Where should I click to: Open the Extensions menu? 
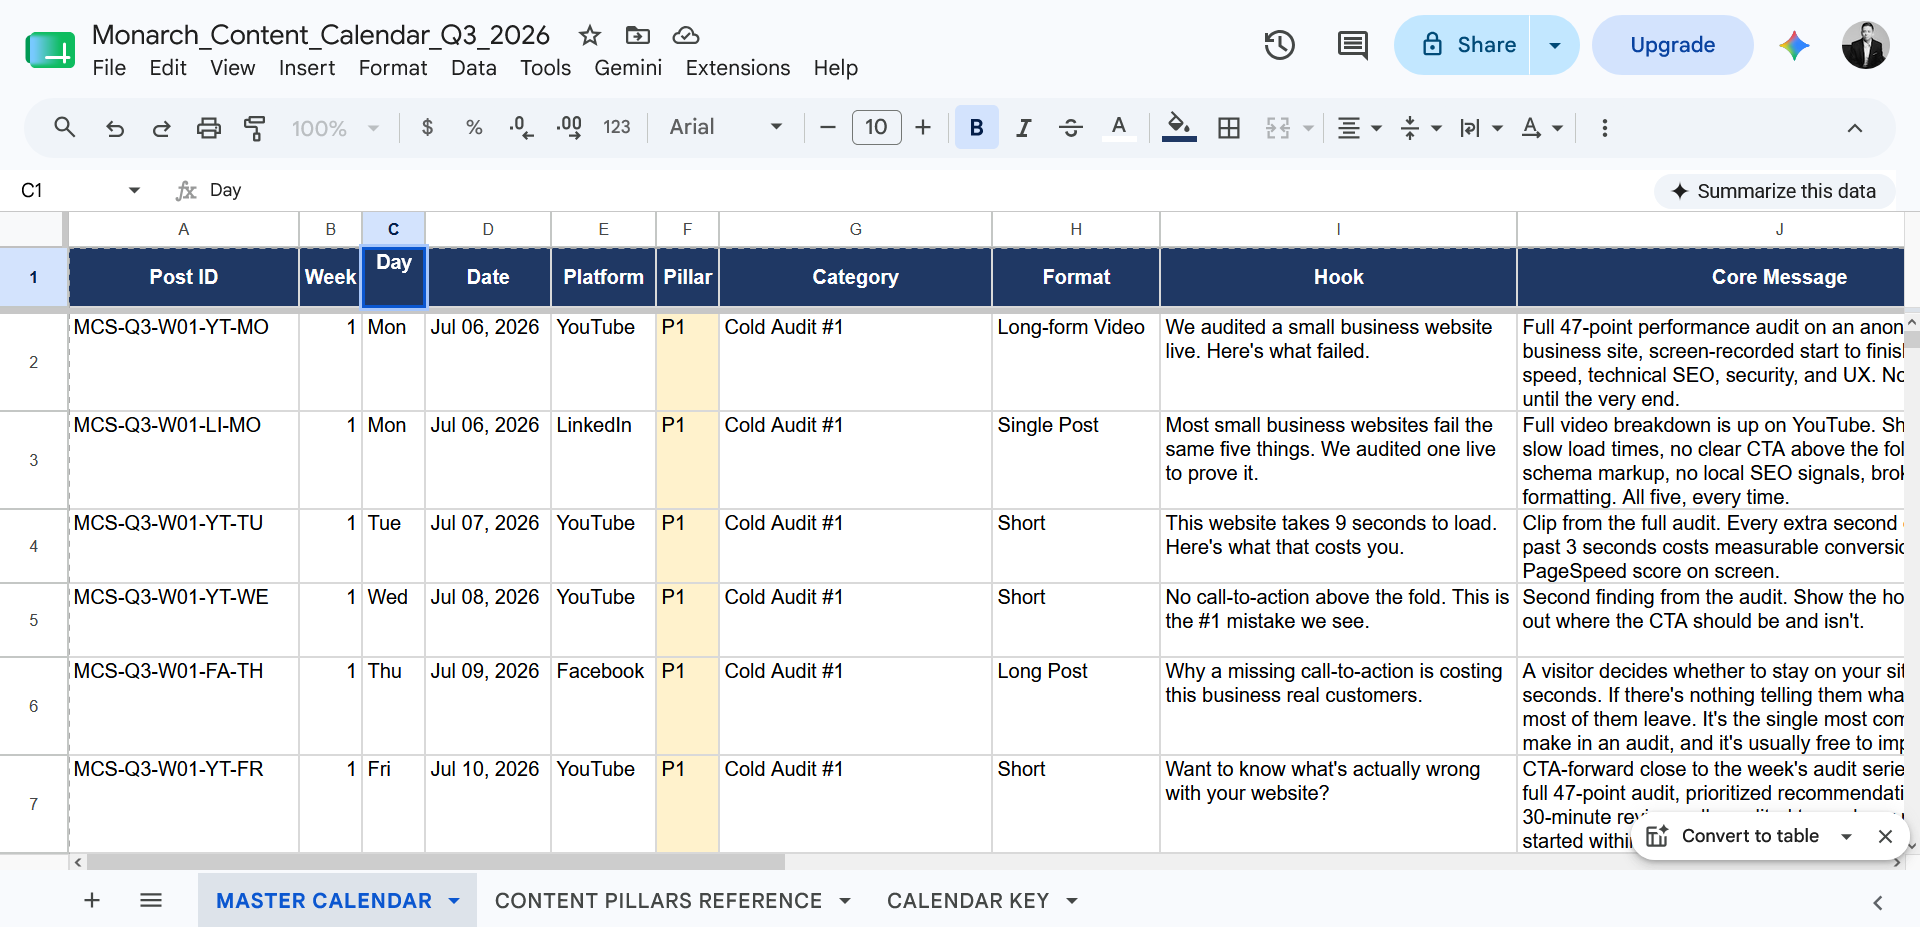738,68
